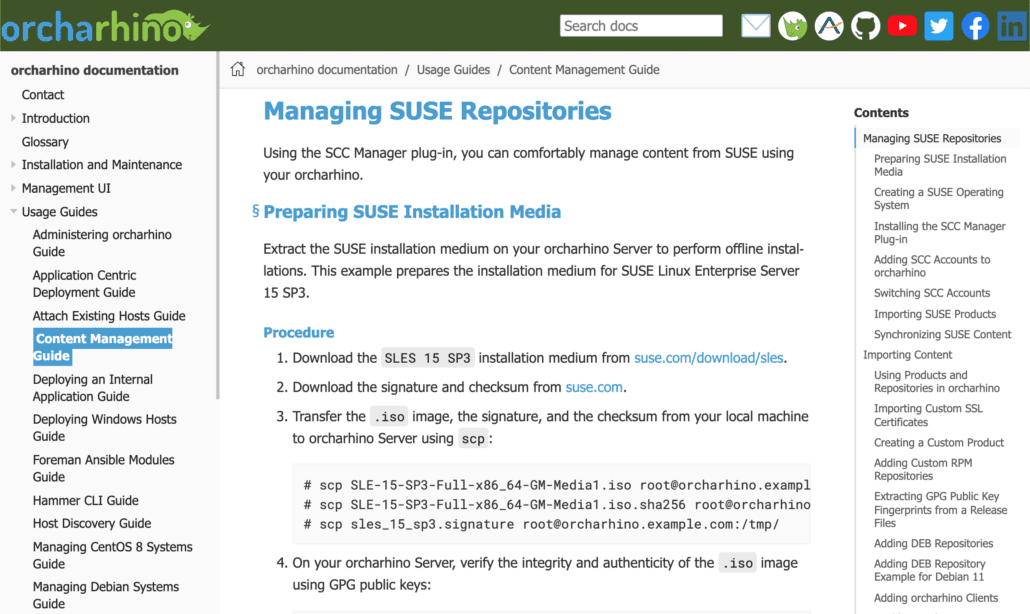Open the Twitter icon
This screenshot has width=1030, height=614.
(939, 26)
